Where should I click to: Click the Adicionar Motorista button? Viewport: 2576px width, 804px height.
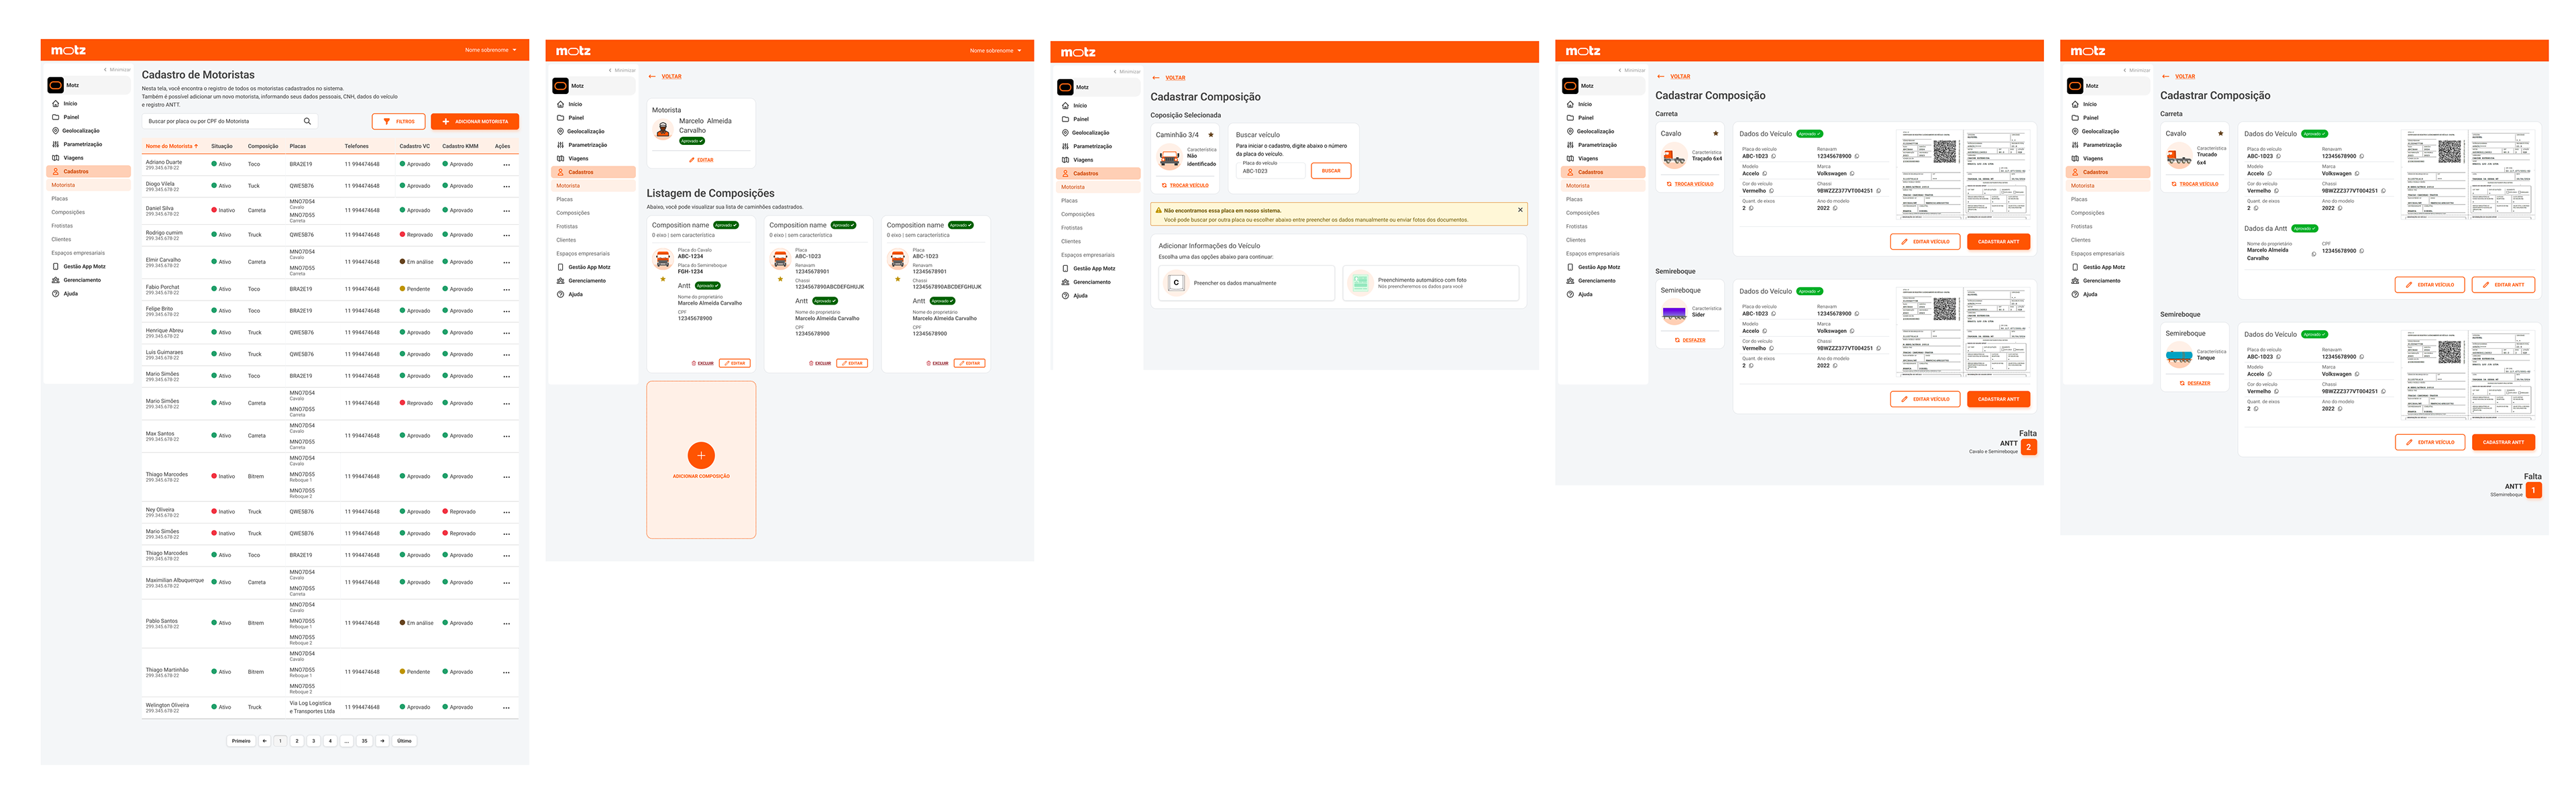pos(475,121)
